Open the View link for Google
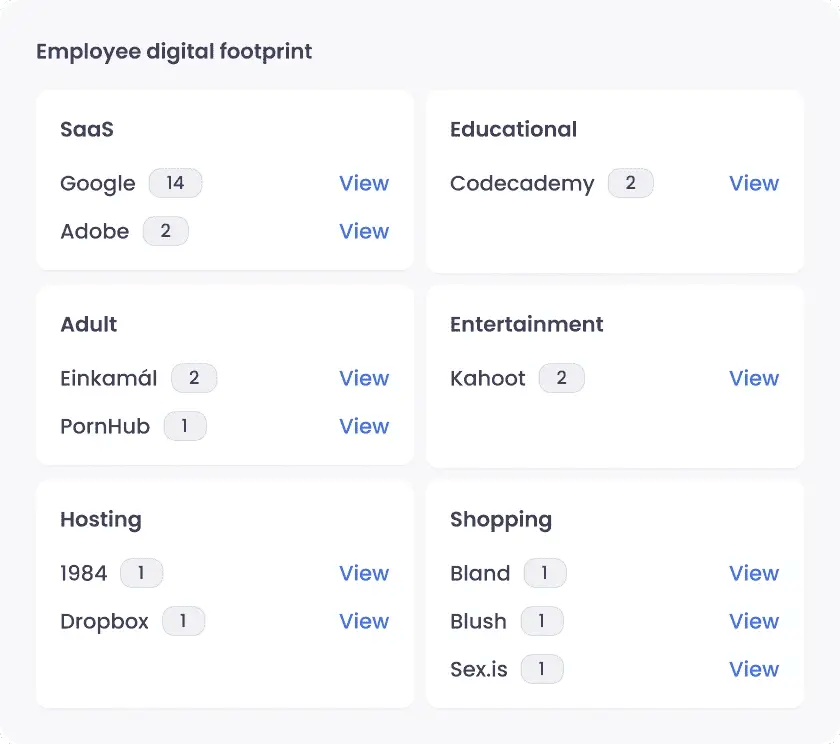The width and height of the screenshot is (840, 744). (x=363, y=183)
